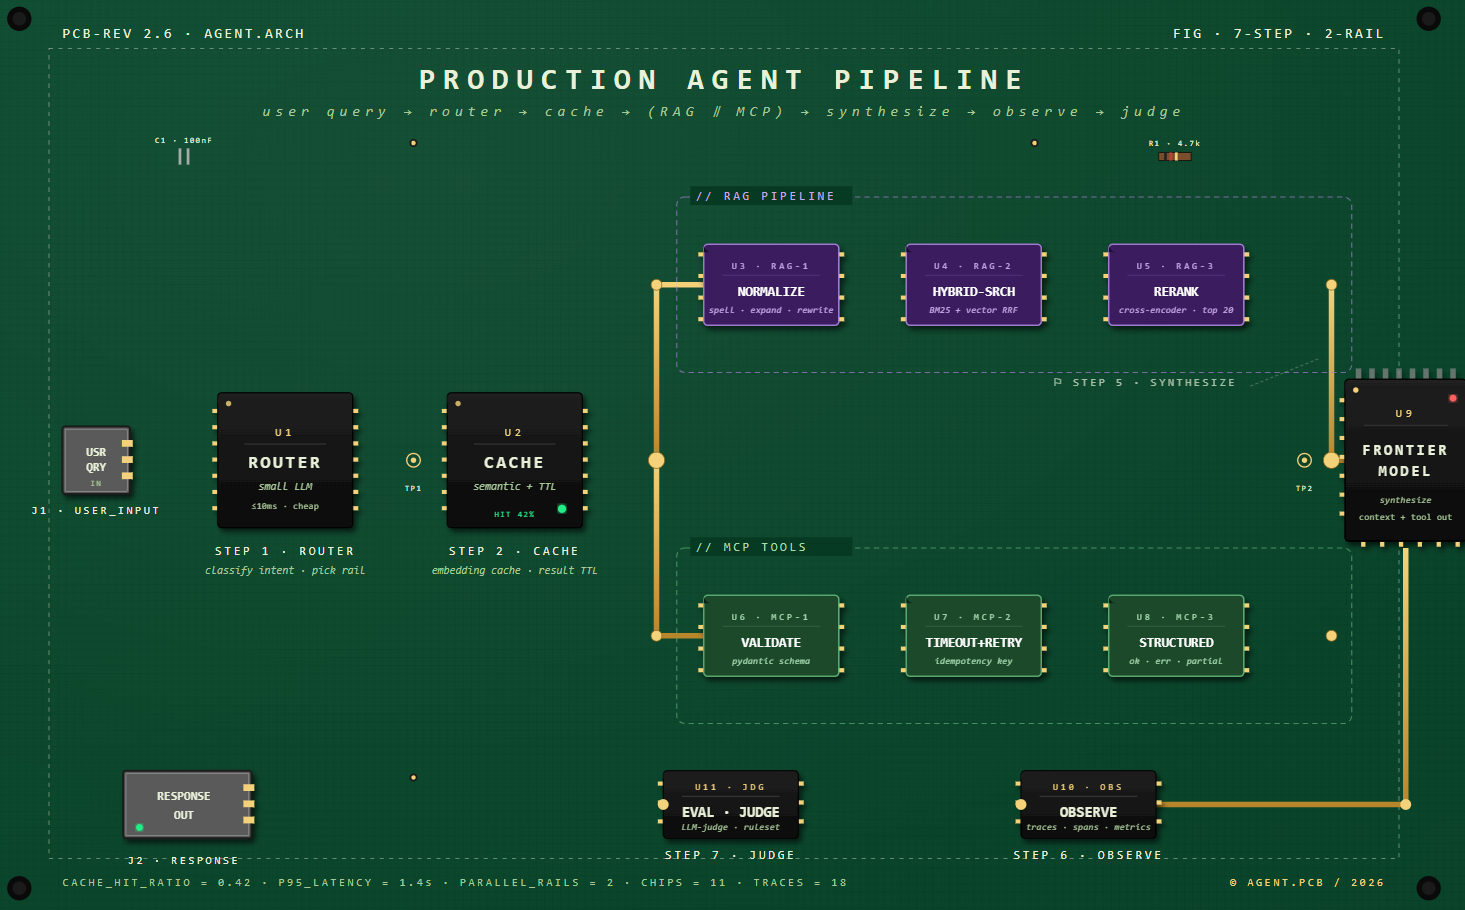
Task: Click 'classify intent · pick rail' caption
Action: click(285, 570)
